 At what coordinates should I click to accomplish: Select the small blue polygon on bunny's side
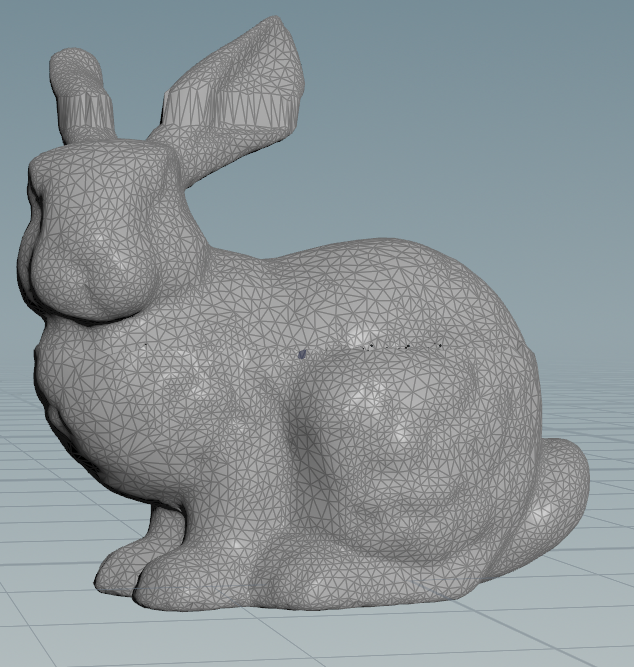coord(303,354)
